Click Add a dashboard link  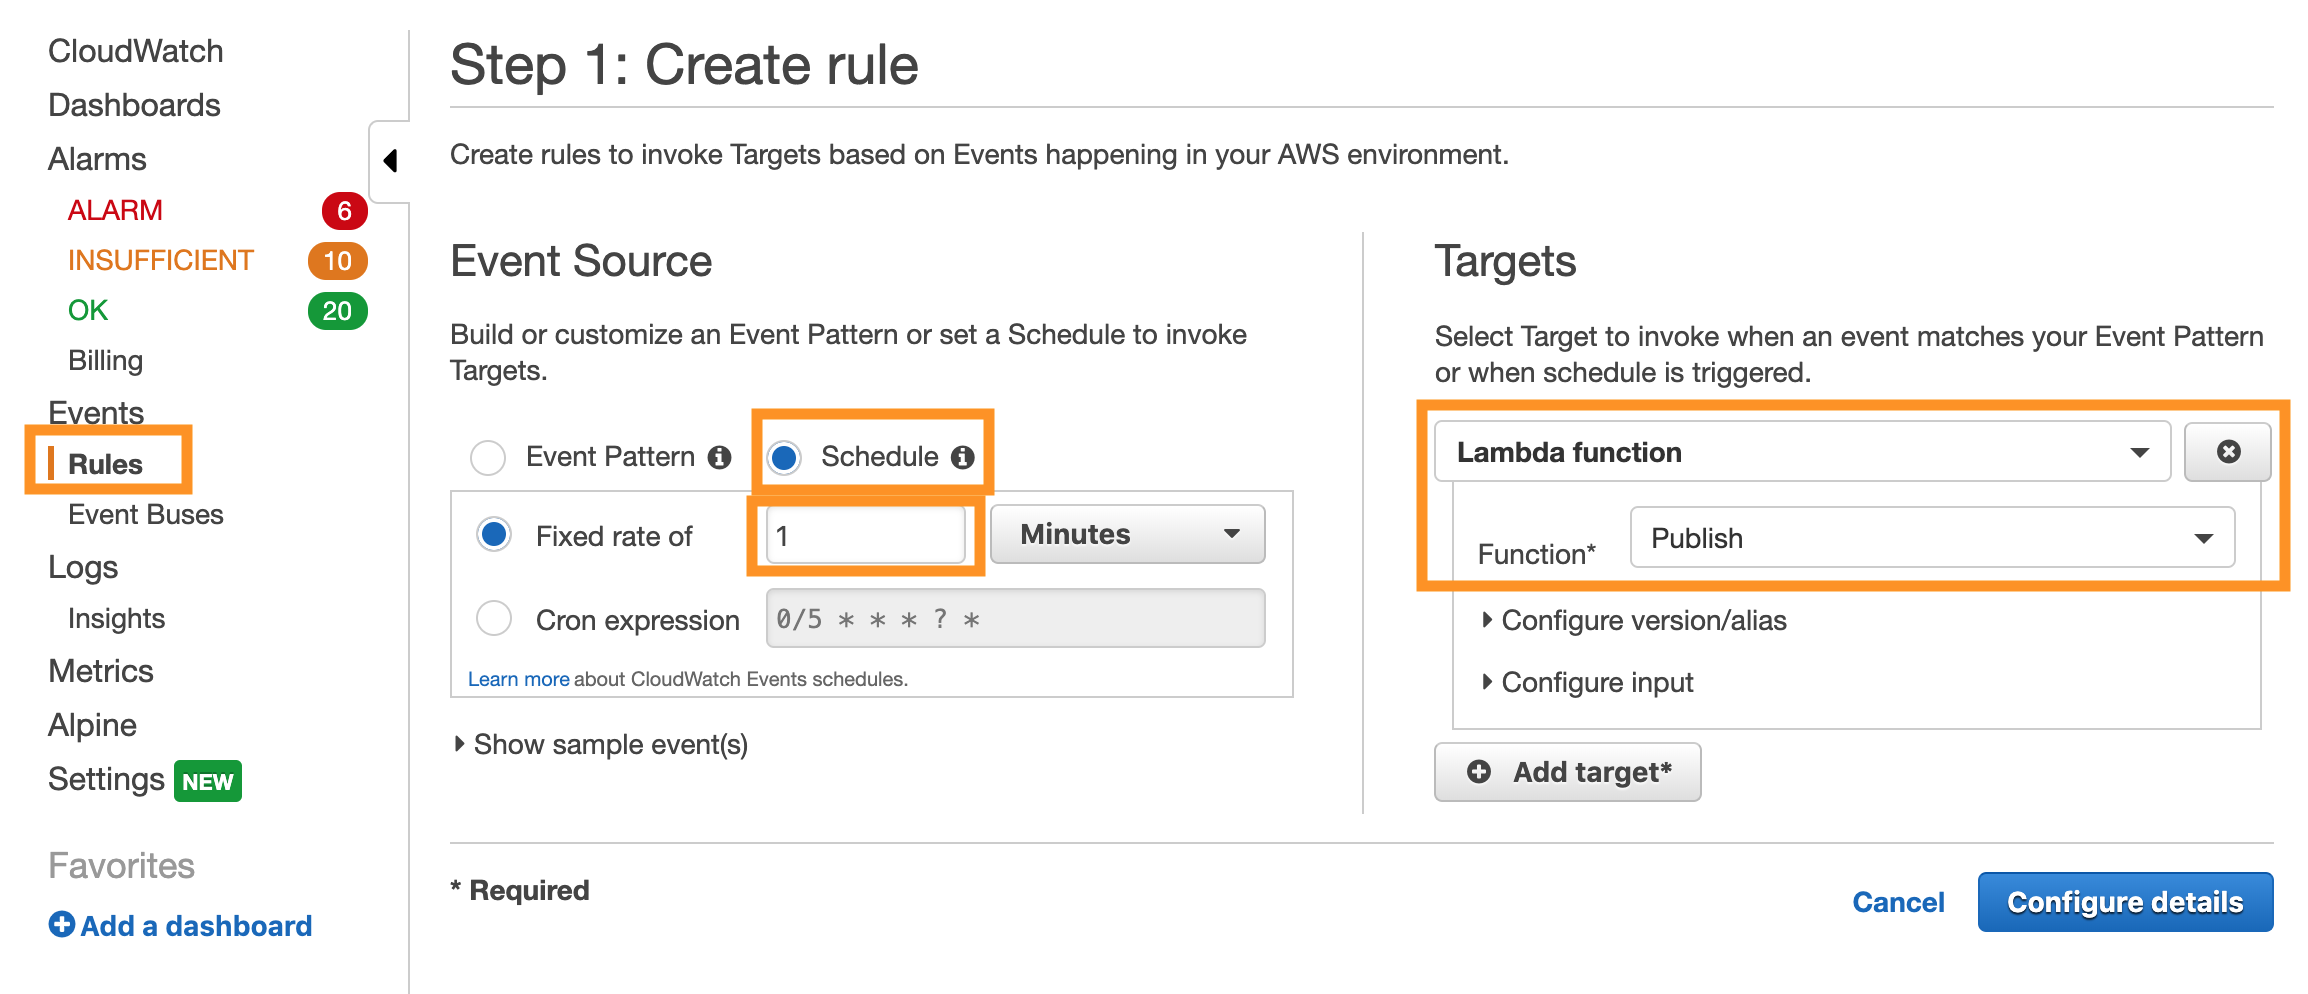point(180,926)
